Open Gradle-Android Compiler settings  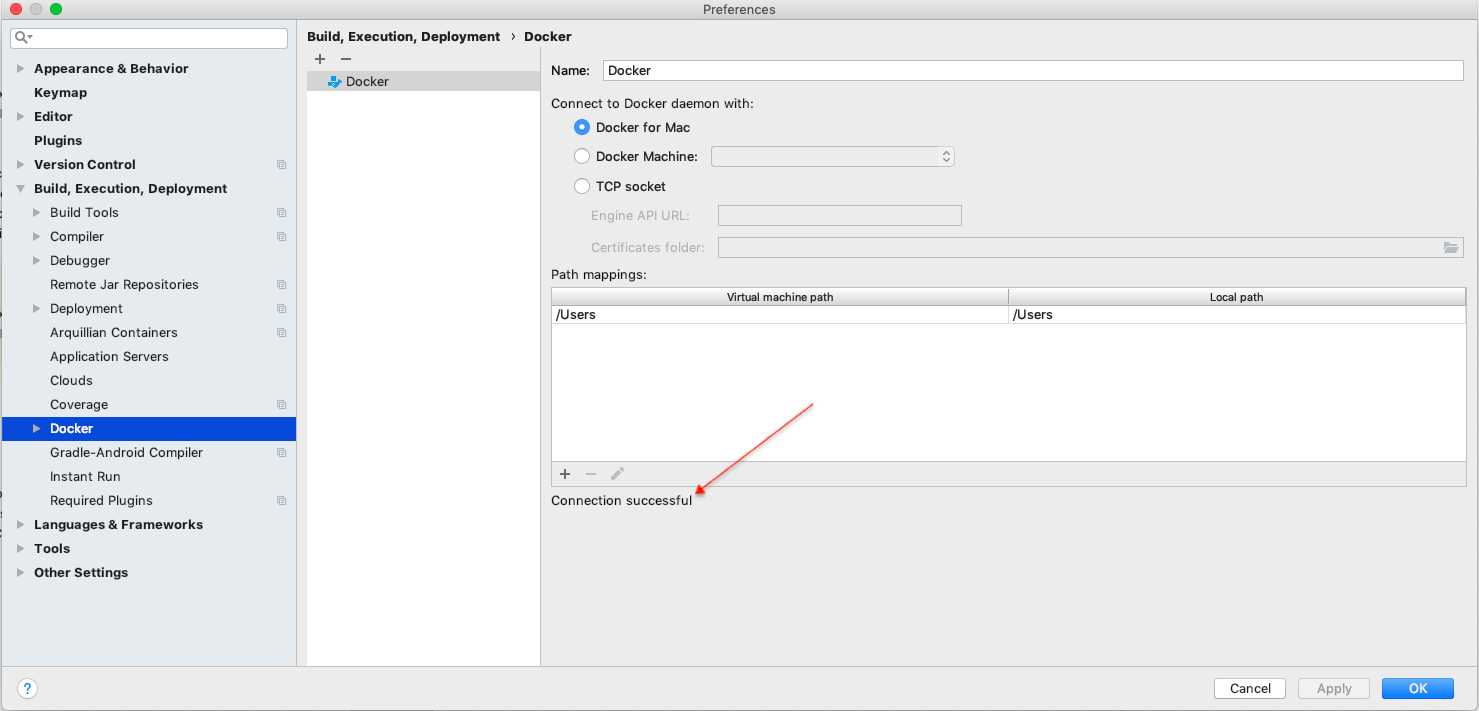click(x=126, y=452)
